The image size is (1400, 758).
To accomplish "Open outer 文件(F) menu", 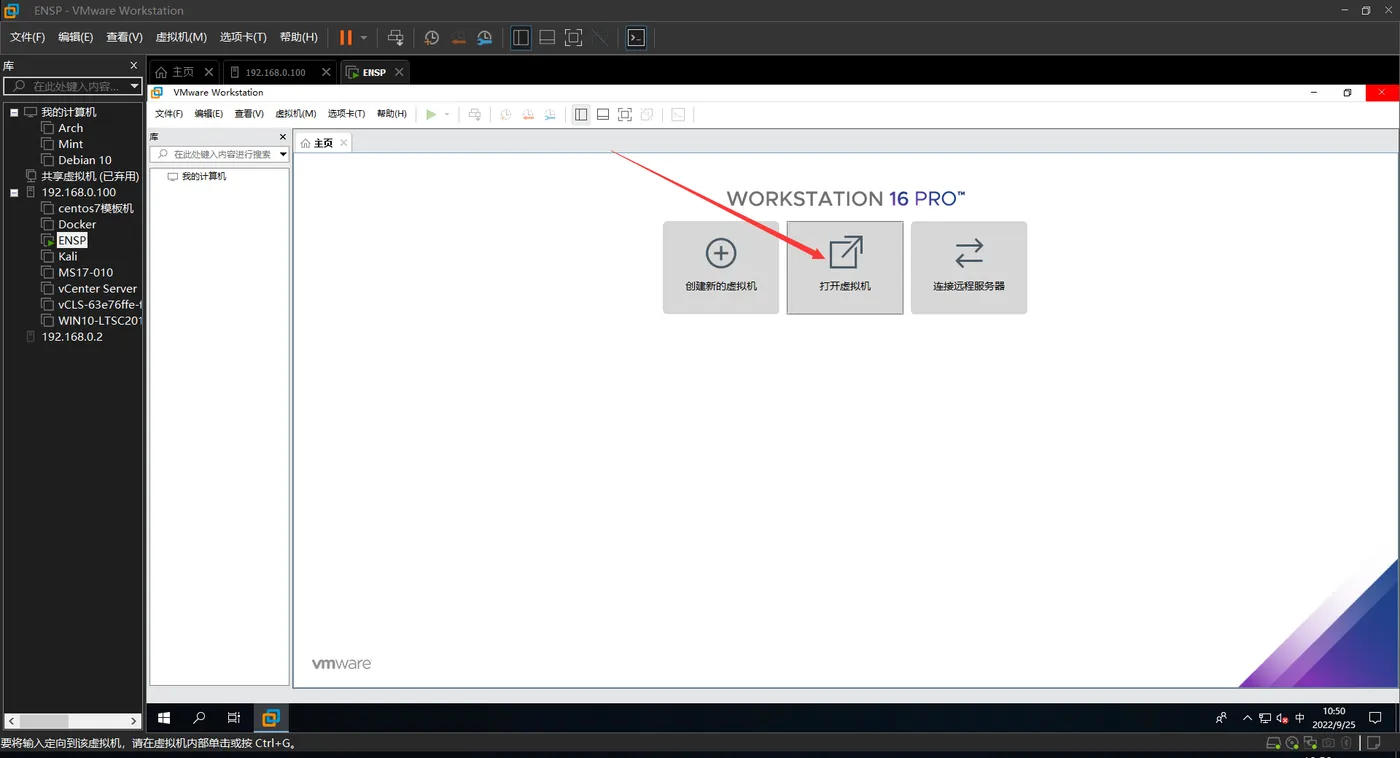I will tap(28, 37).
